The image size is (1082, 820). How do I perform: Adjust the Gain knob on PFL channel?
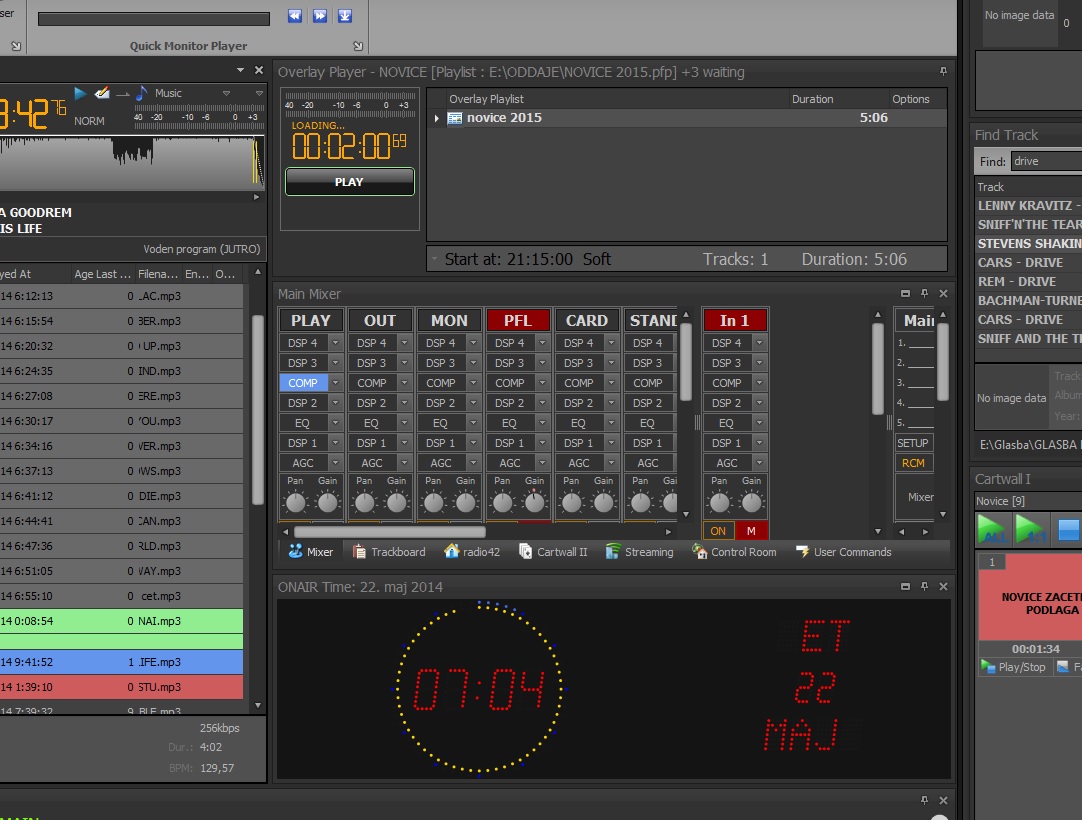tap(535, 502)
